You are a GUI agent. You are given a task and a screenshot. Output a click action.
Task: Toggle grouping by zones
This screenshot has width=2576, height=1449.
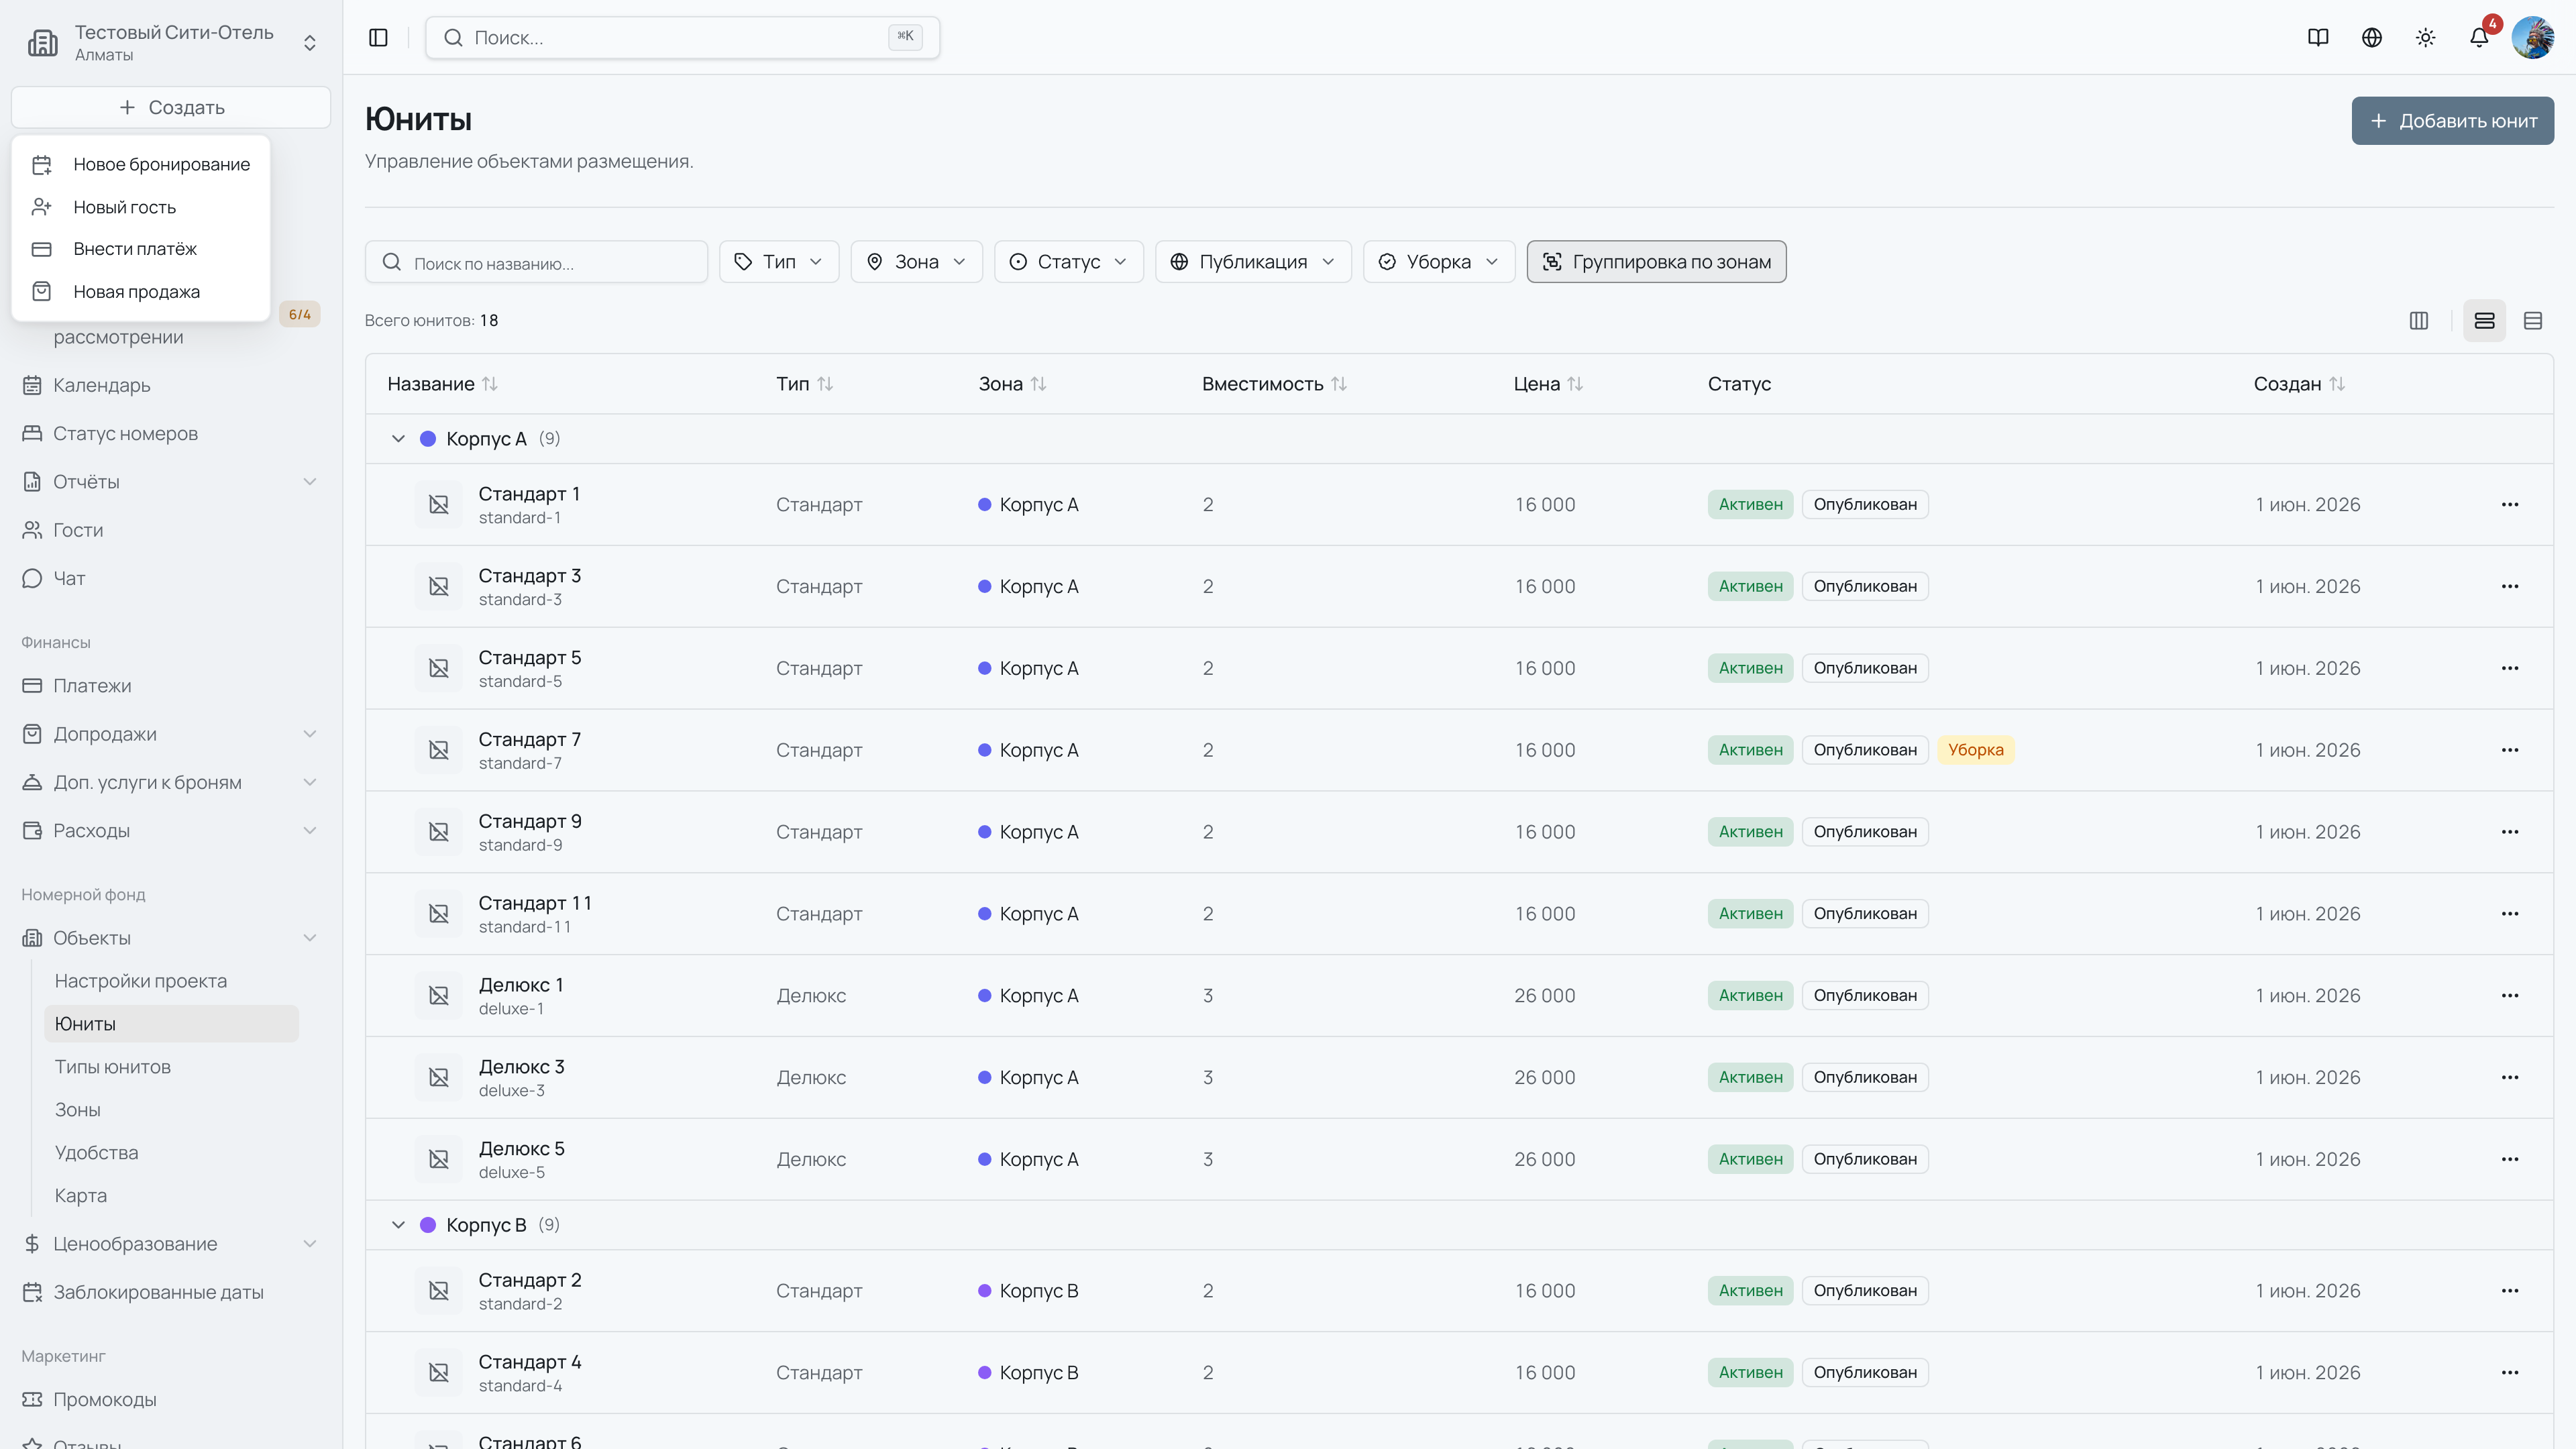(1656, 261)
